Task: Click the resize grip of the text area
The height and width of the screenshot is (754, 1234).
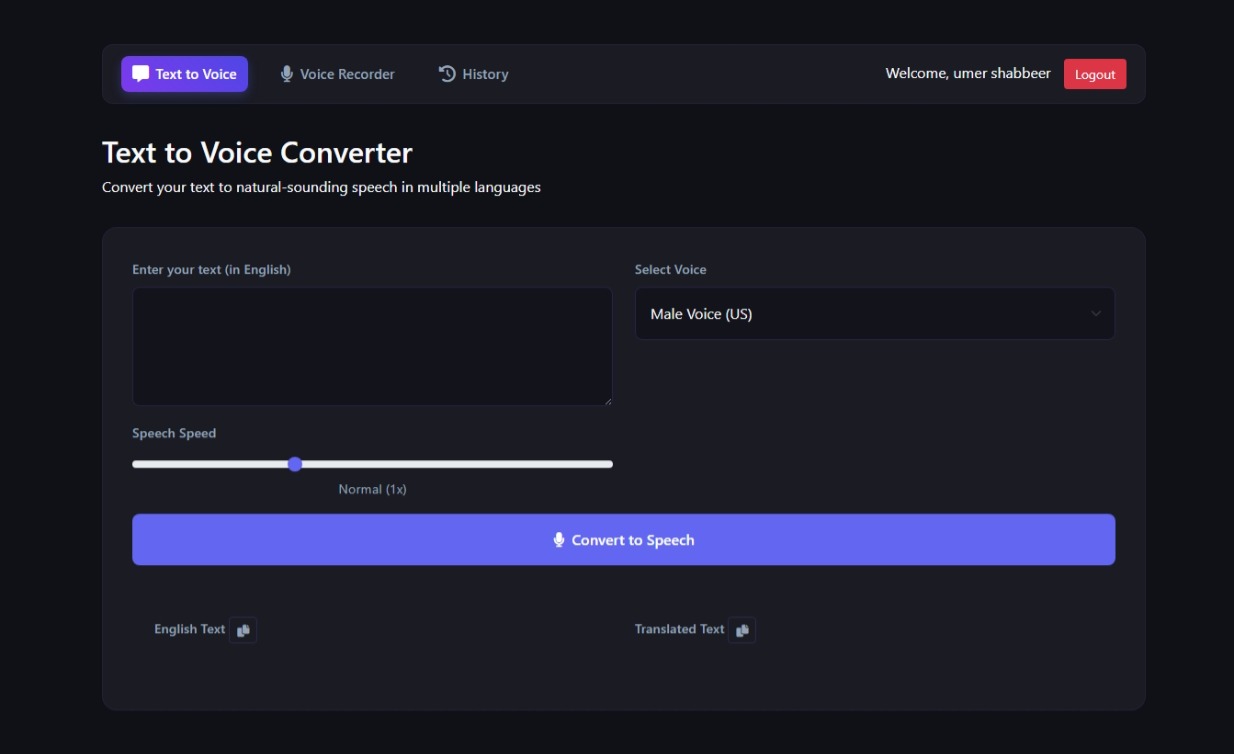Action: coord(606,400)
